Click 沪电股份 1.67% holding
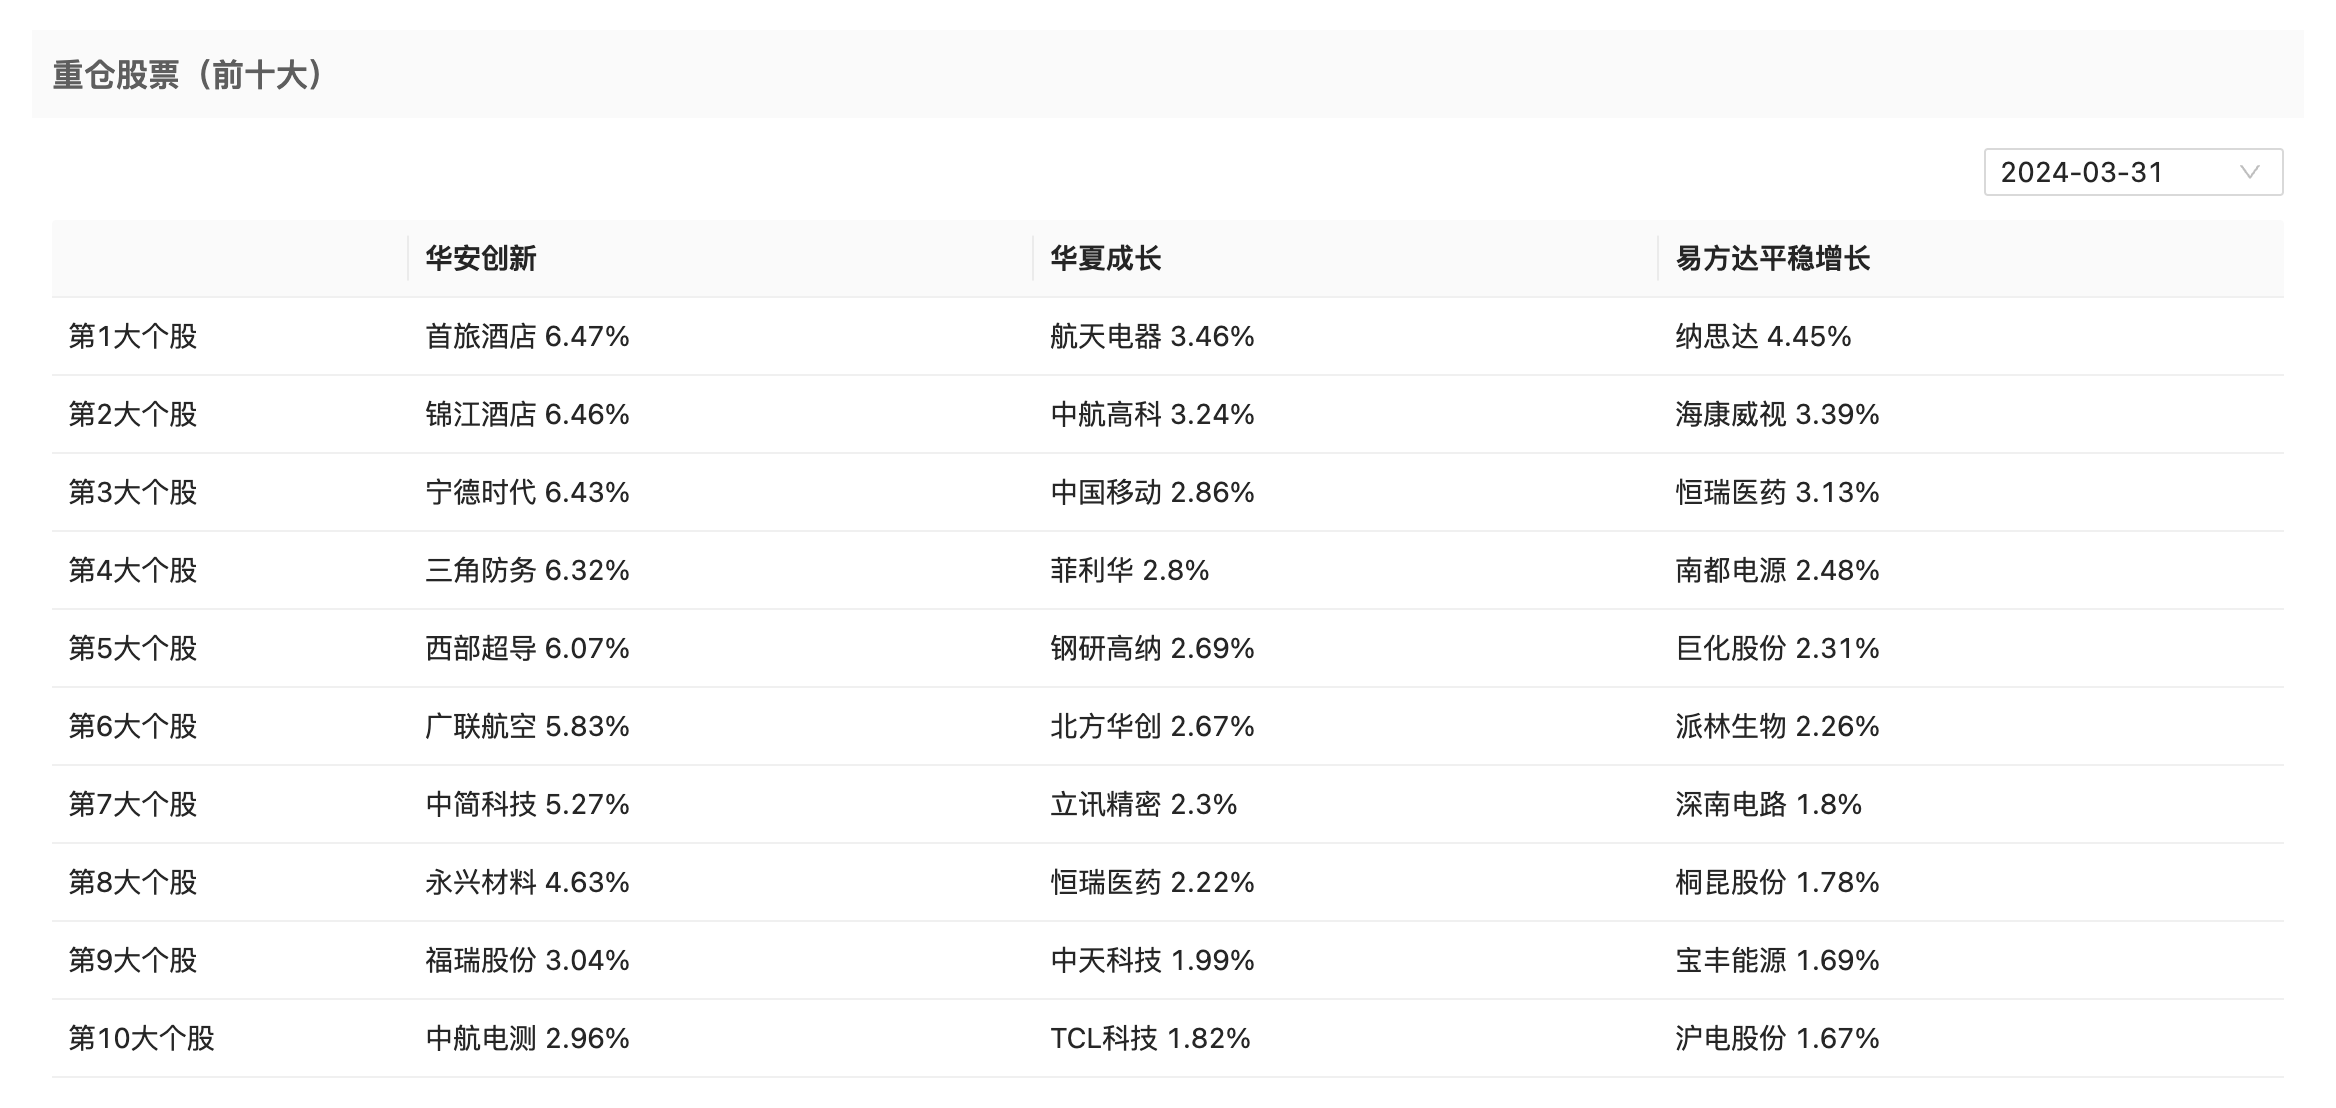This screenshot has width=2336, height=1108. [x=1777, y=1039]
